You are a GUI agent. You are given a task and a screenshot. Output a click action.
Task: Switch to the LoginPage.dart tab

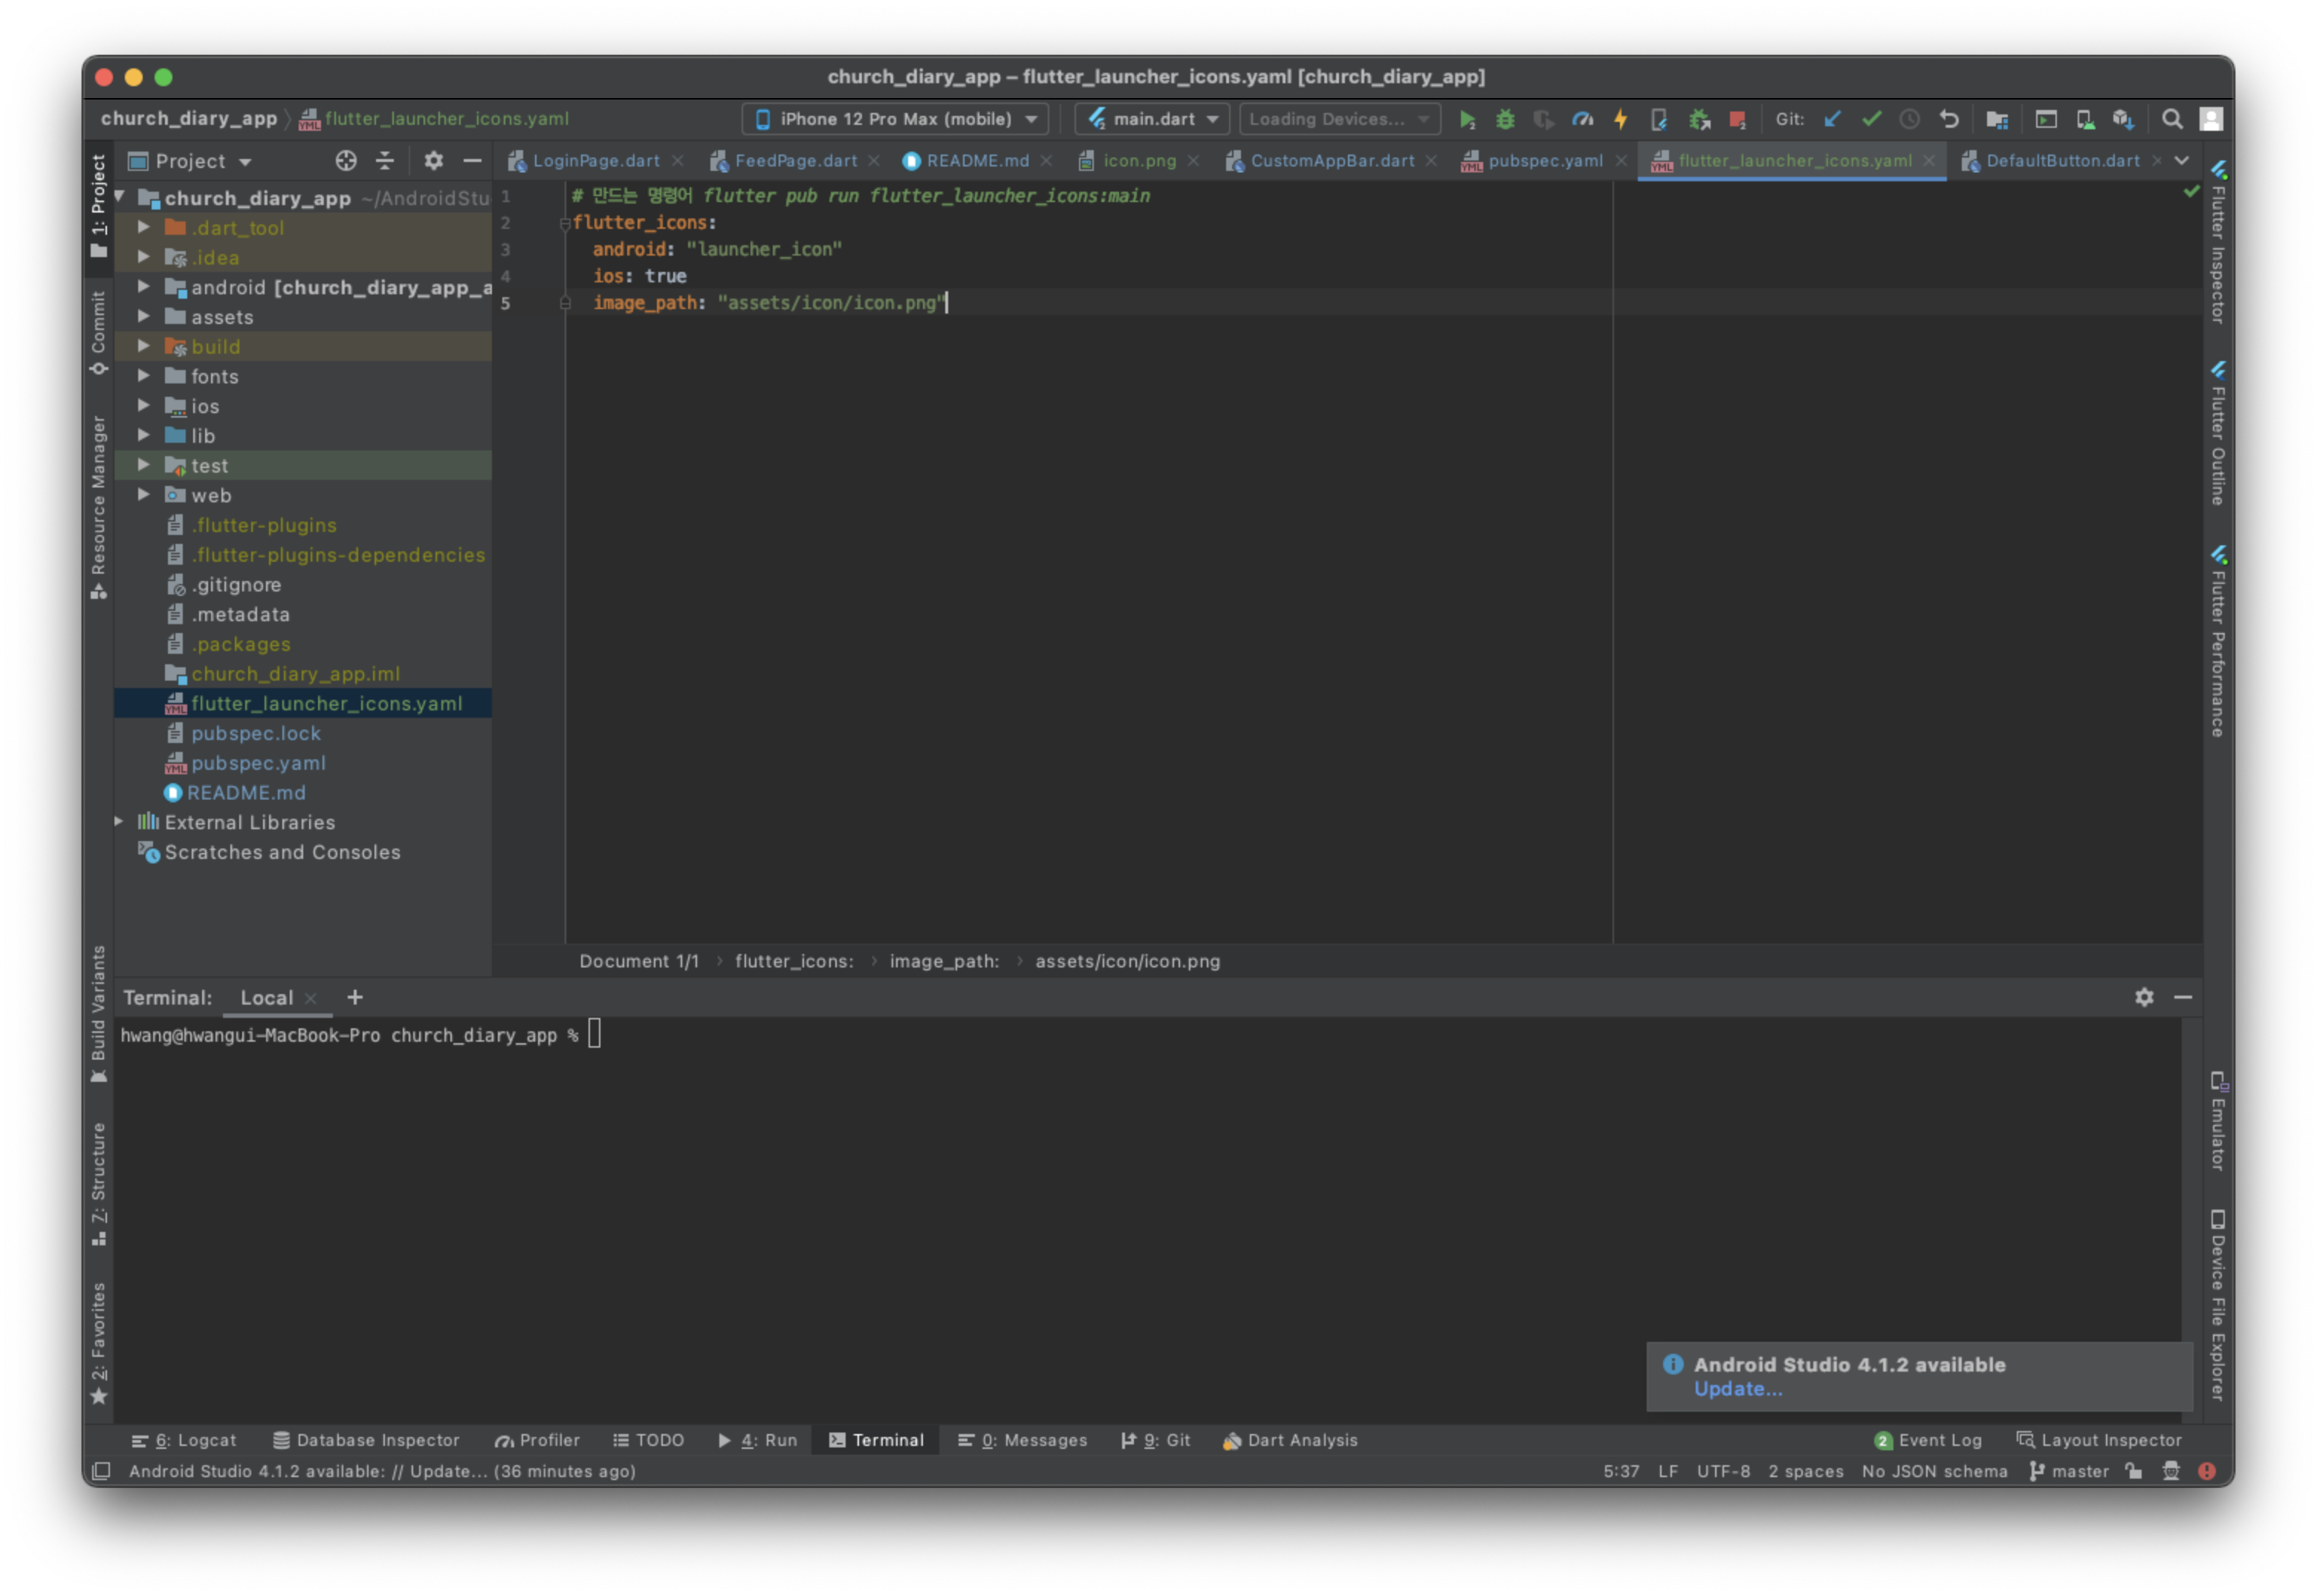pyautogui.click(x=595, y=161)
